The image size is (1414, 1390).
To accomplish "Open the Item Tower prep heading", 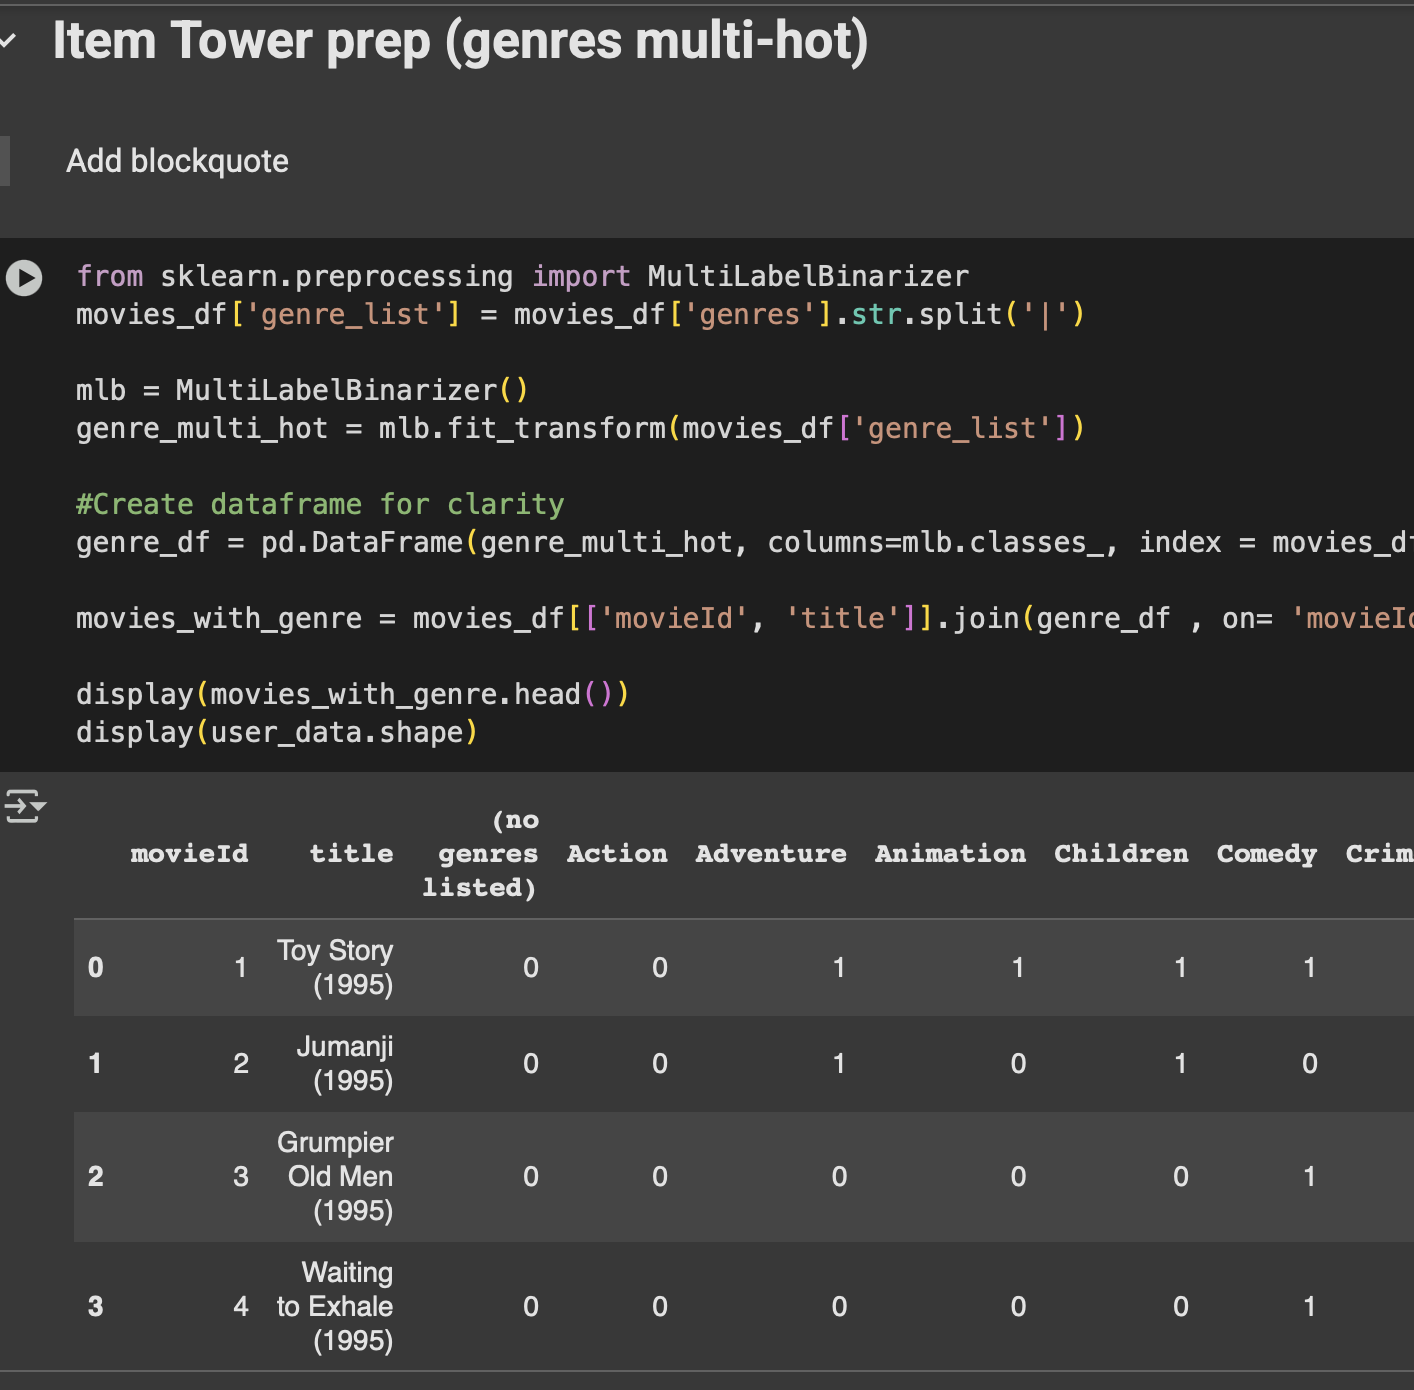I will click(460, 41).
